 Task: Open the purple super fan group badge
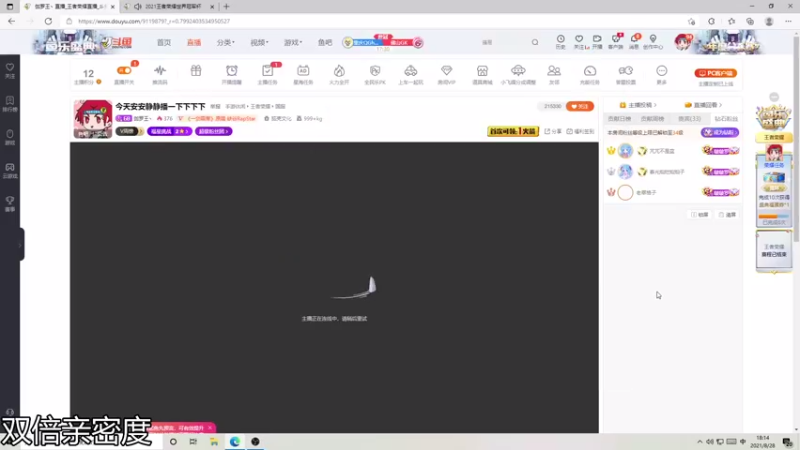point(213,131)
